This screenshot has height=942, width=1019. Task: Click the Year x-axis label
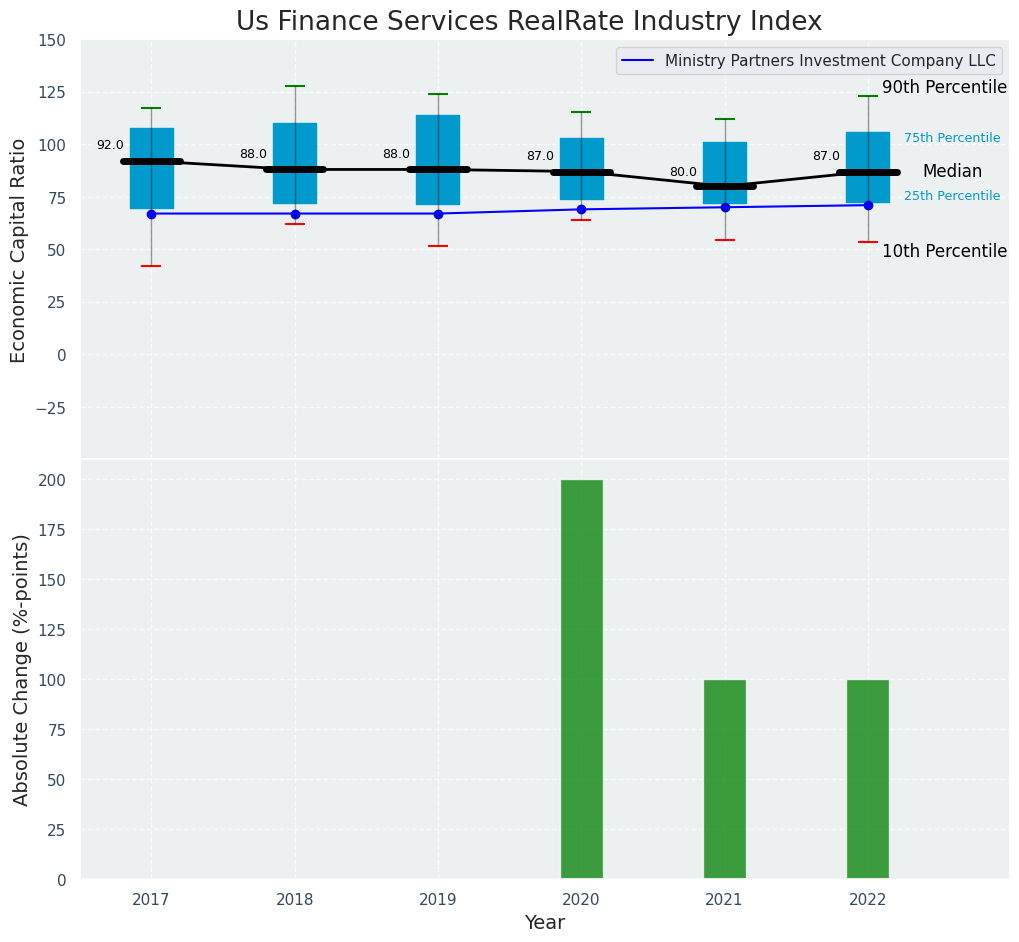pyautogui.click(x=545, y=923)
